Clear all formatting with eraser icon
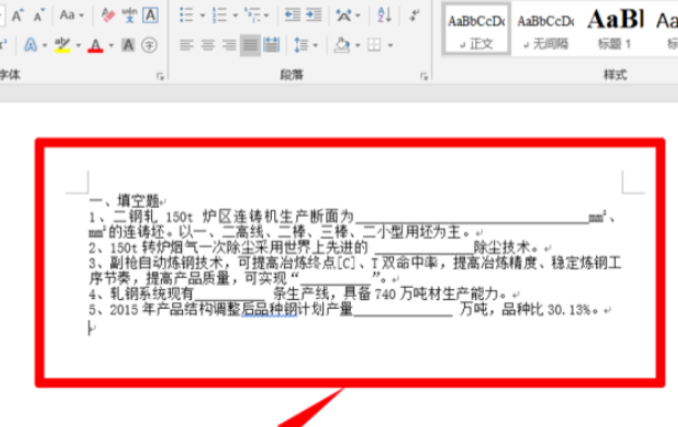 click(x=108, y=16)
